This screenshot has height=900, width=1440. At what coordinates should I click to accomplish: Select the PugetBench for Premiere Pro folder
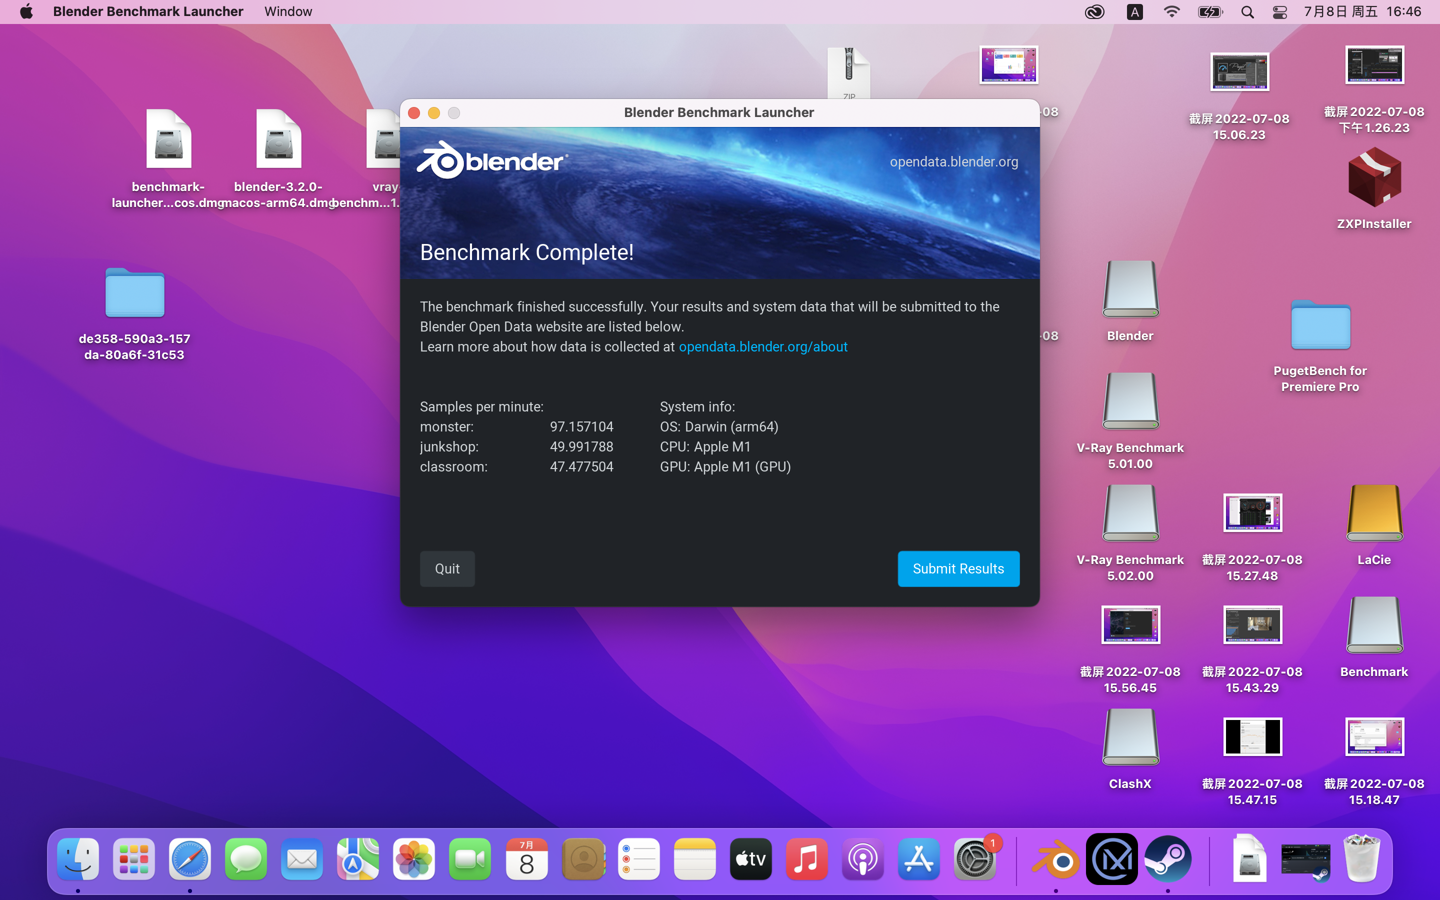pos(1320,324)
